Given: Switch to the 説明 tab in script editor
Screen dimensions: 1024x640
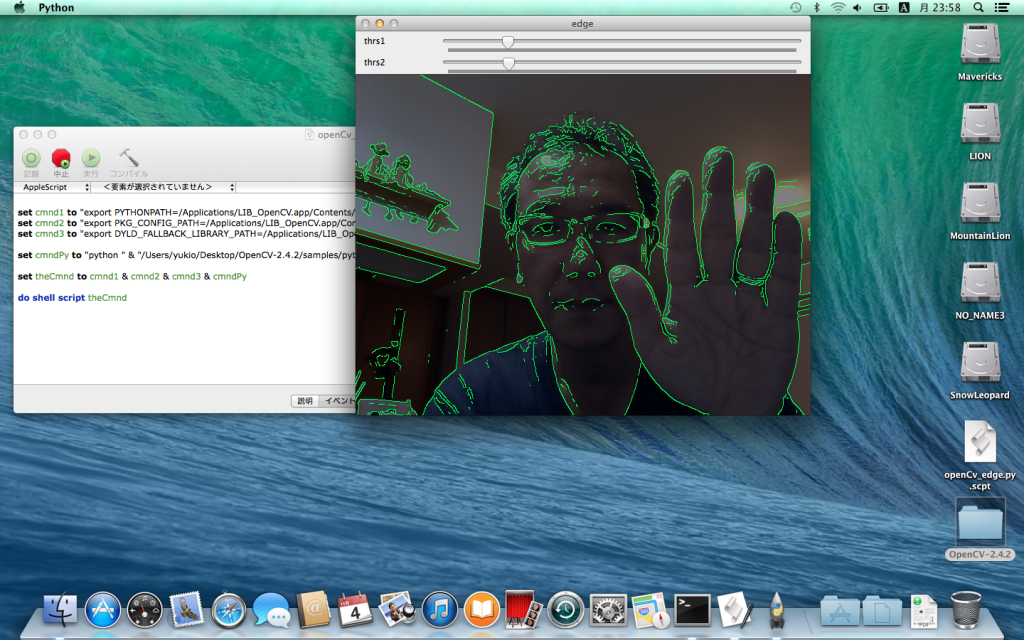Looking at the screenshot, I should (305, 401).
